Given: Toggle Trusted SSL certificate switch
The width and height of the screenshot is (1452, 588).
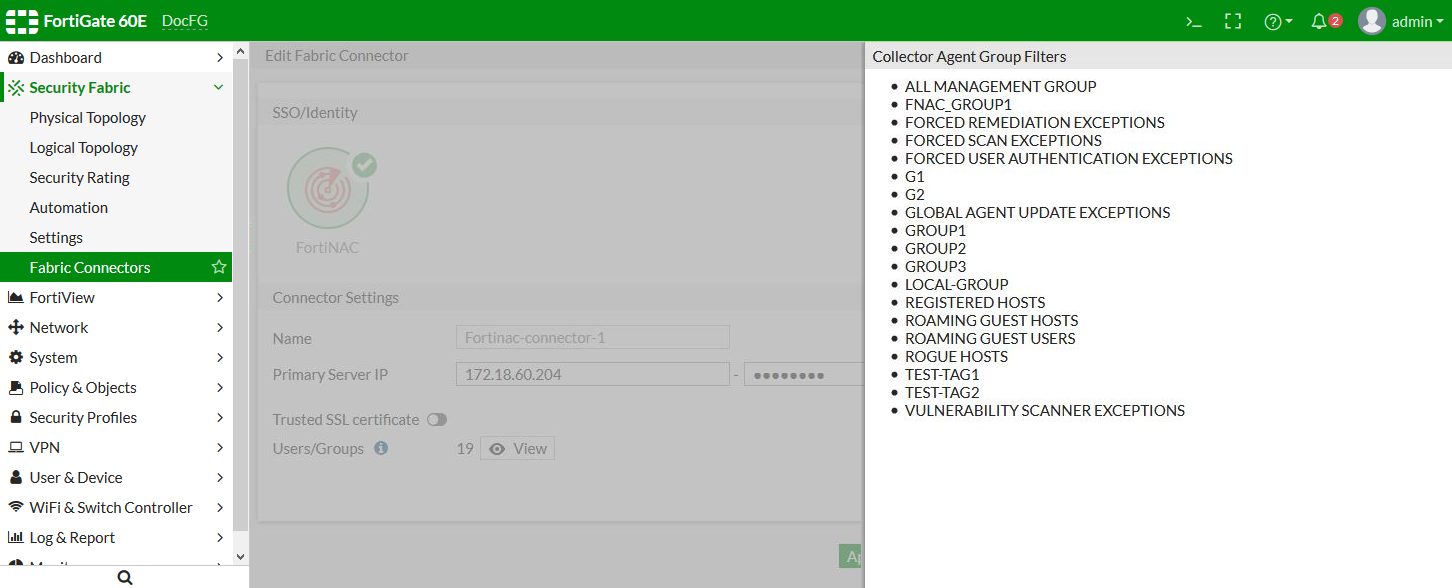Looking at the screenshot, I should tap(437, 420).
